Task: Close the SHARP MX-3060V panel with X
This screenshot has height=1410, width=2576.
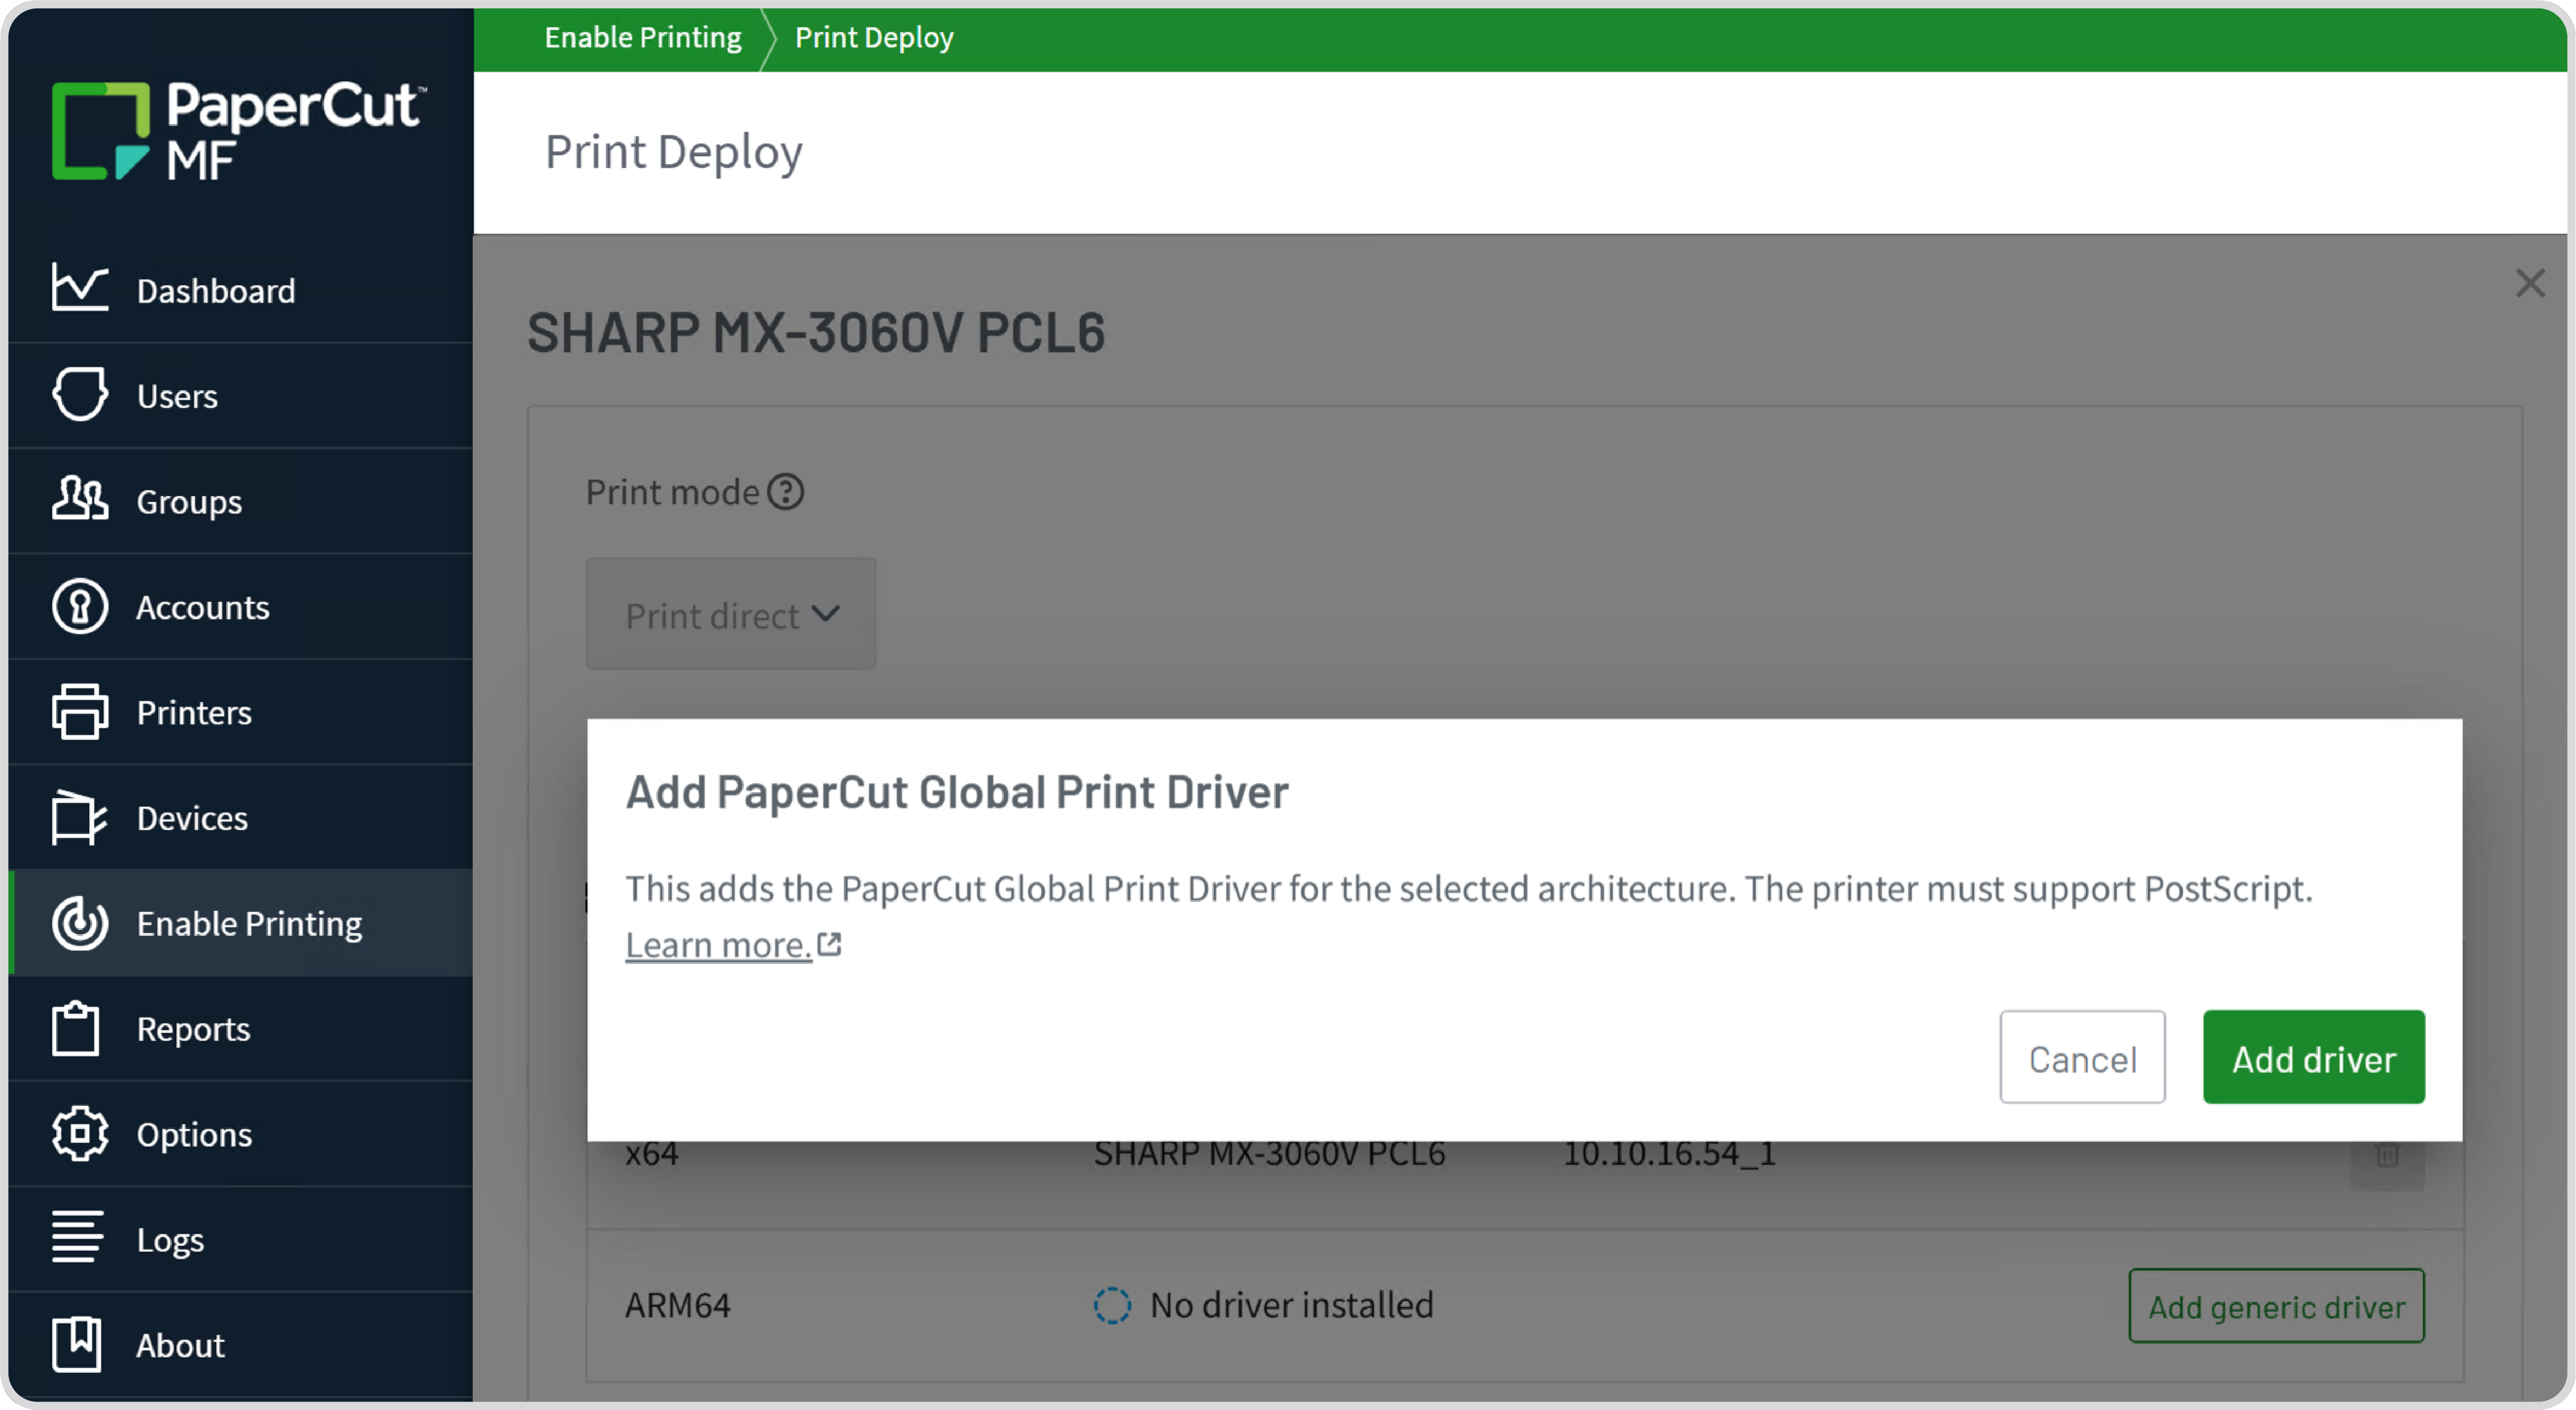Action: 2530,283
